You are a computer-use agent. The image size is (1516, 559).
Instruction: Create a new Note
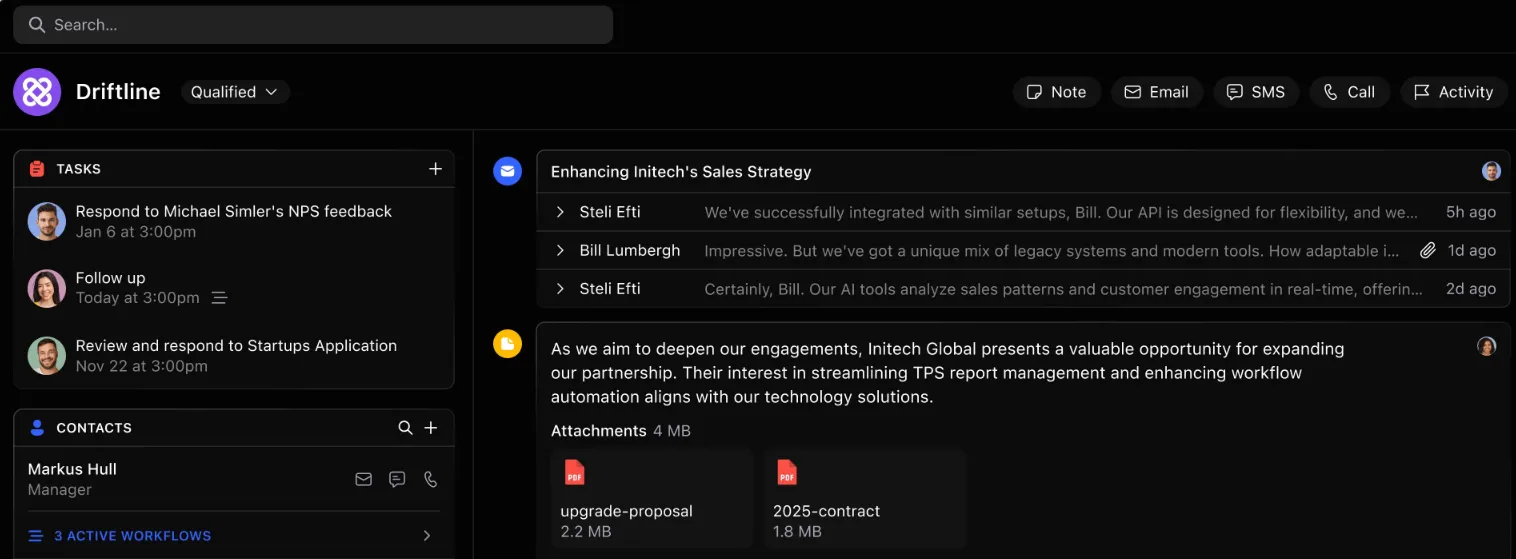point(1057,92)
